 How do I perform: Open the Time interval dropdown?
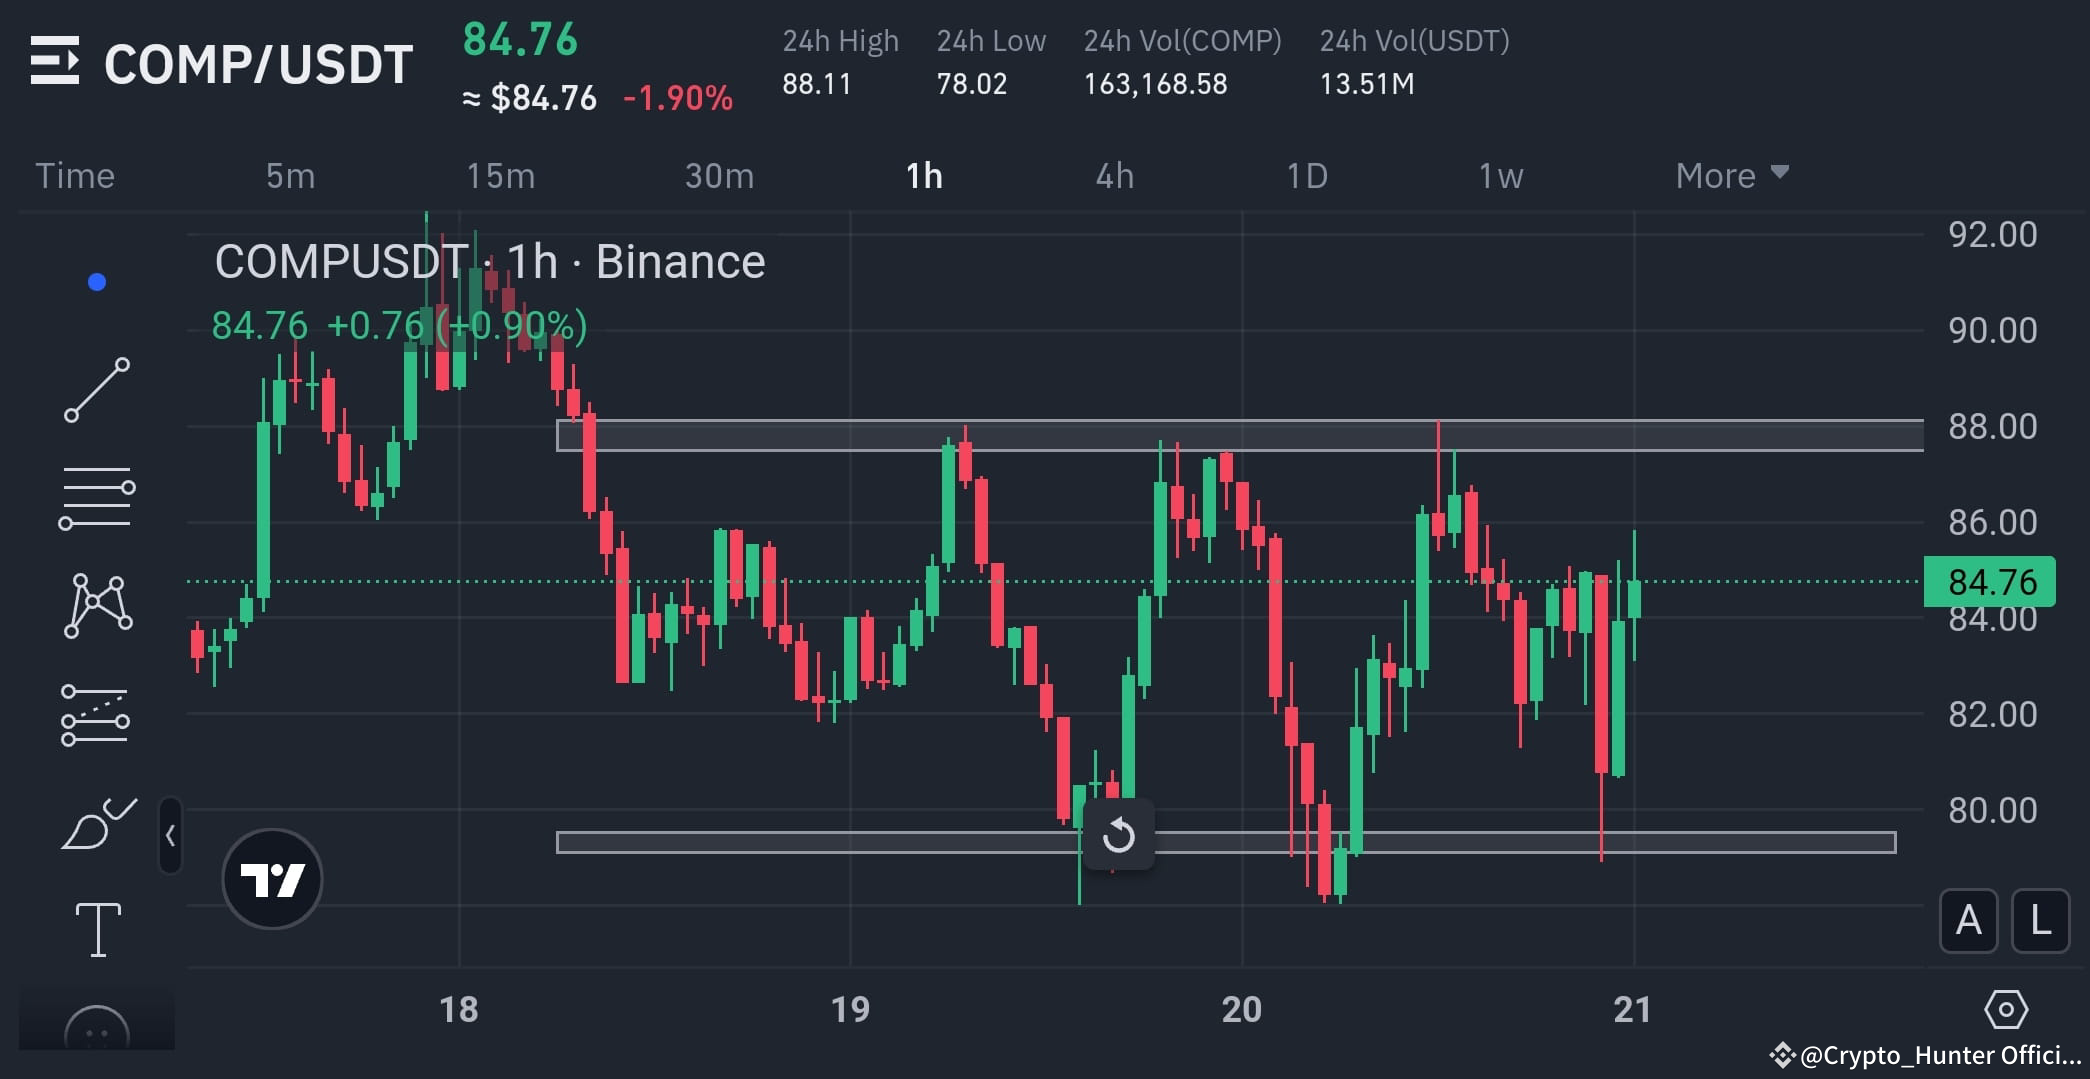(74, 175)
